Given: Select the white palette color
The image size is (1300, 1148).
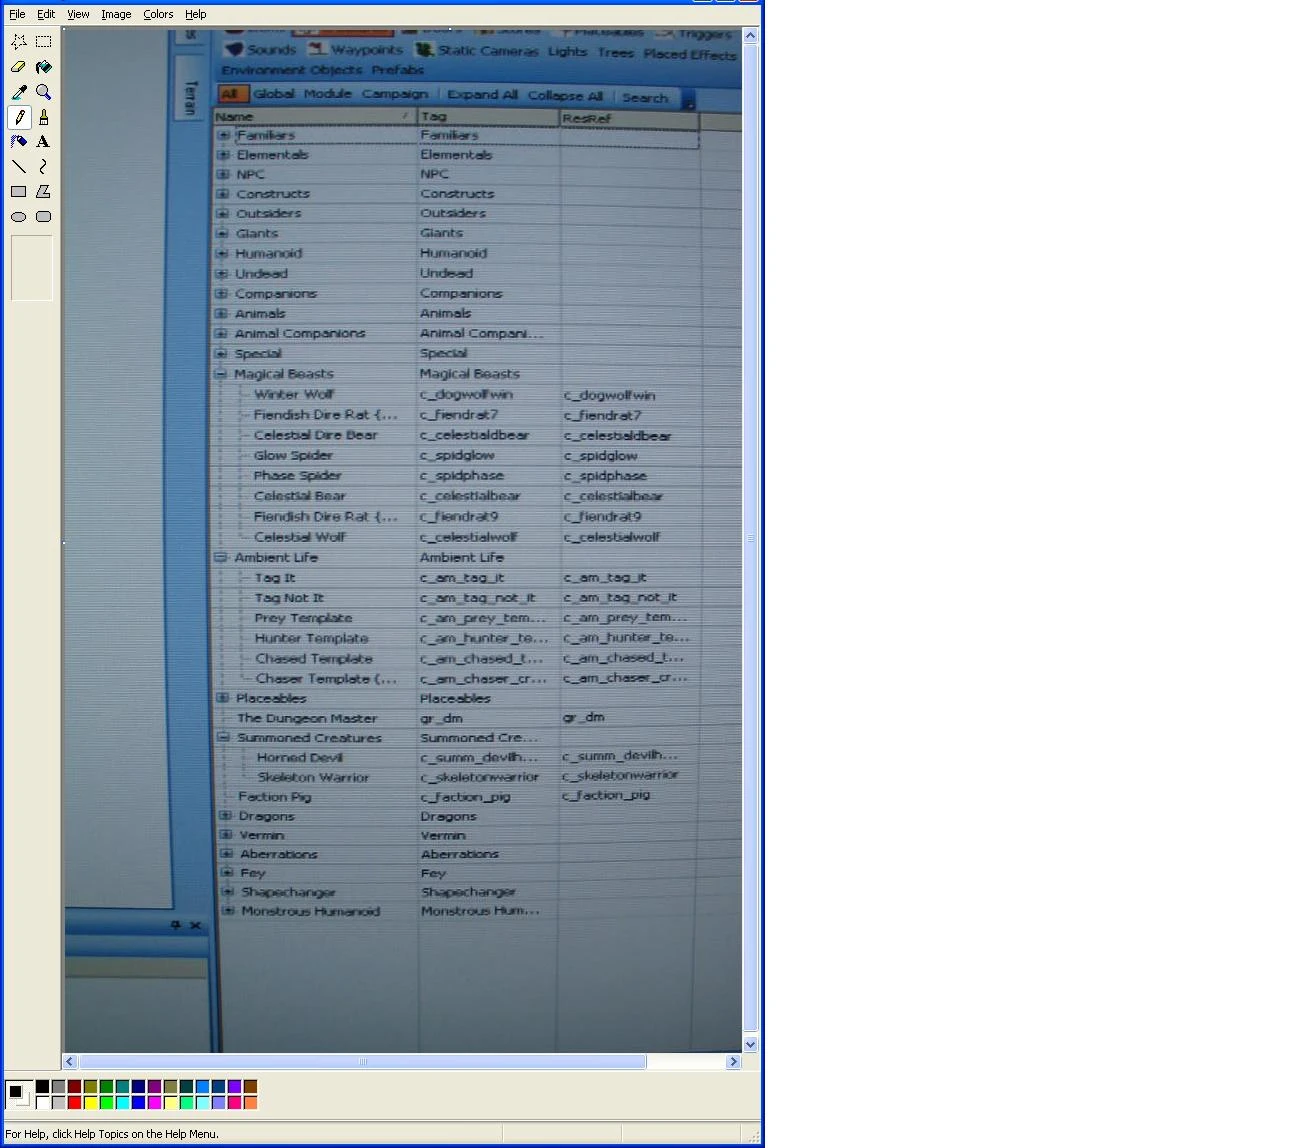Looking at the screenshot, I should pos(42,1103).
